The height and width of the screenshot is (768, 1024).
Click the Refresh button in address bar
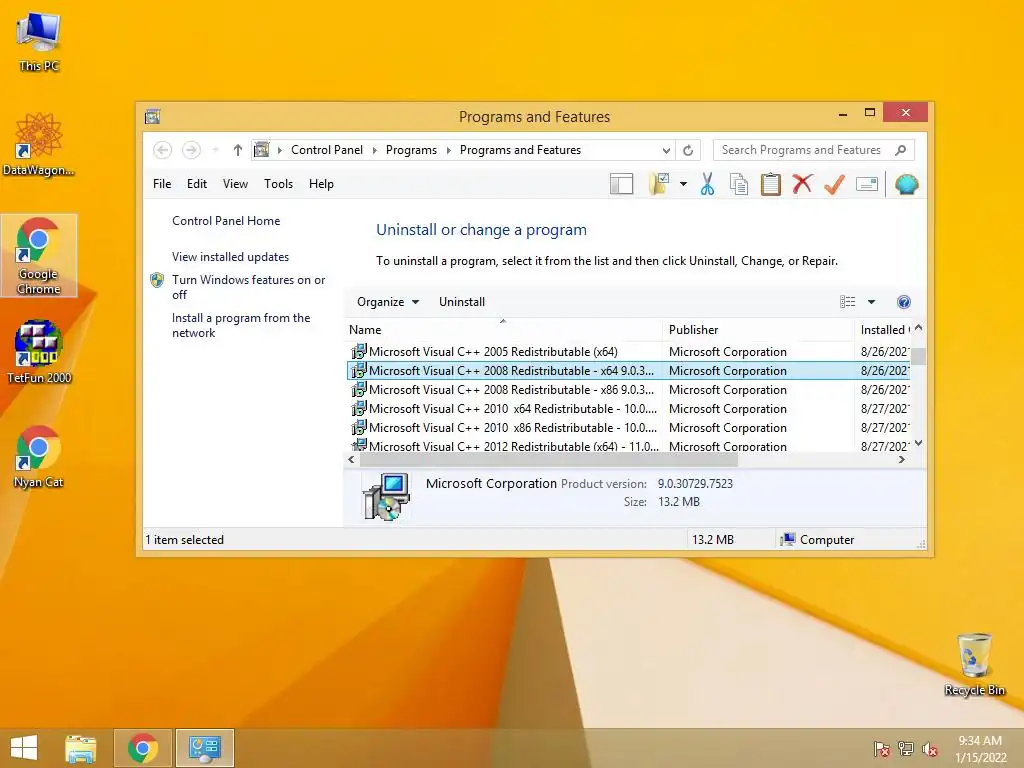pos(688,150)
